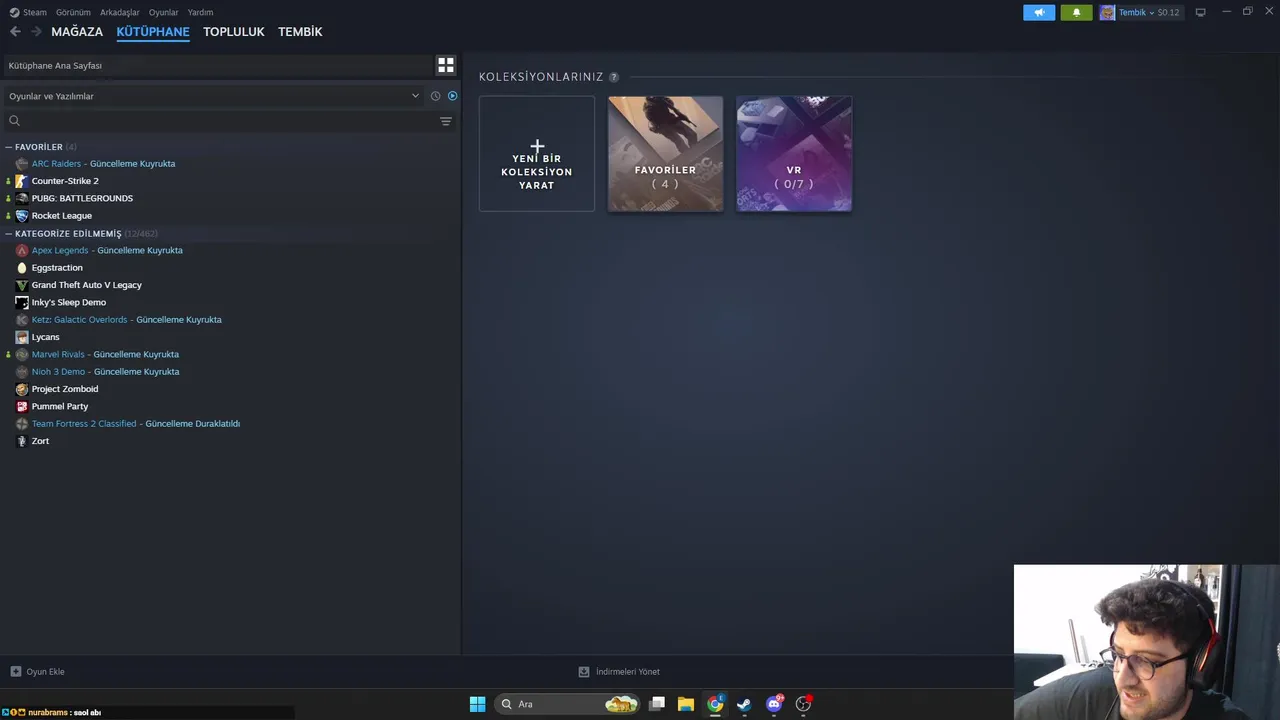This screenshot has width=1280, height=720.
Task: Select the KÜTÜPHANE tab
Action: (x=153, y=32)
